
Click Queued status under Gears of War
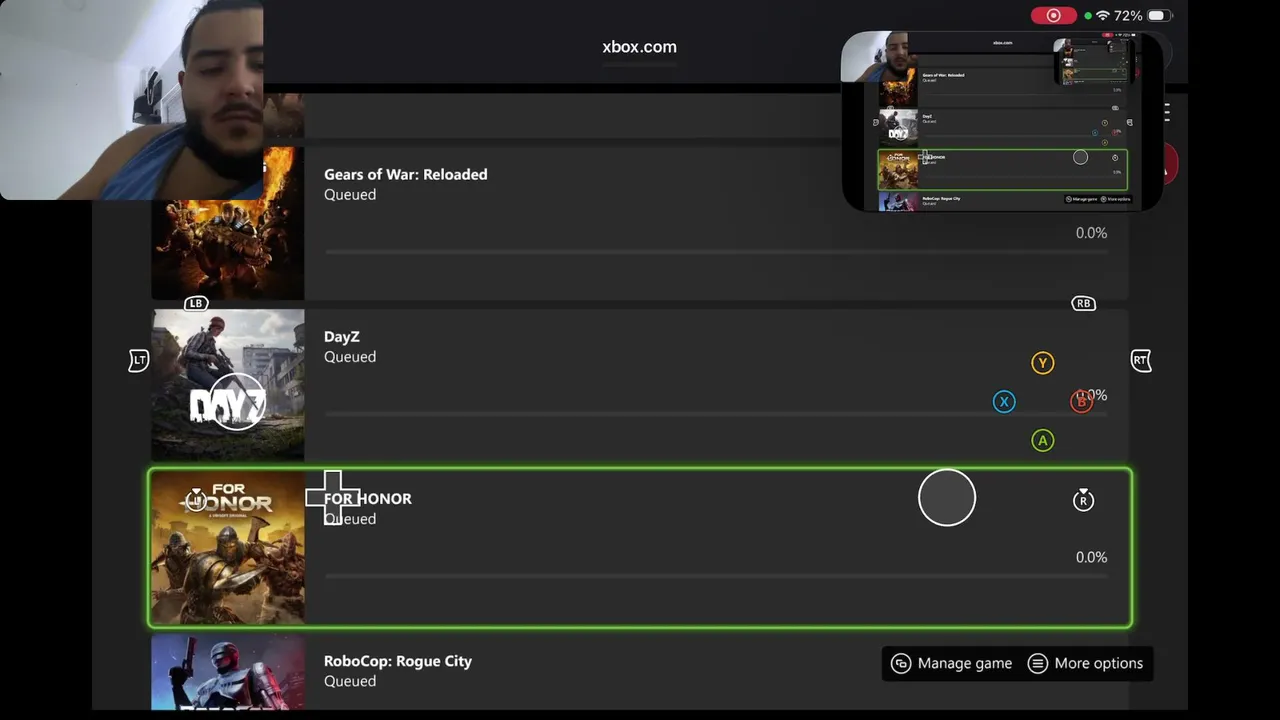(x=350, y=194)
